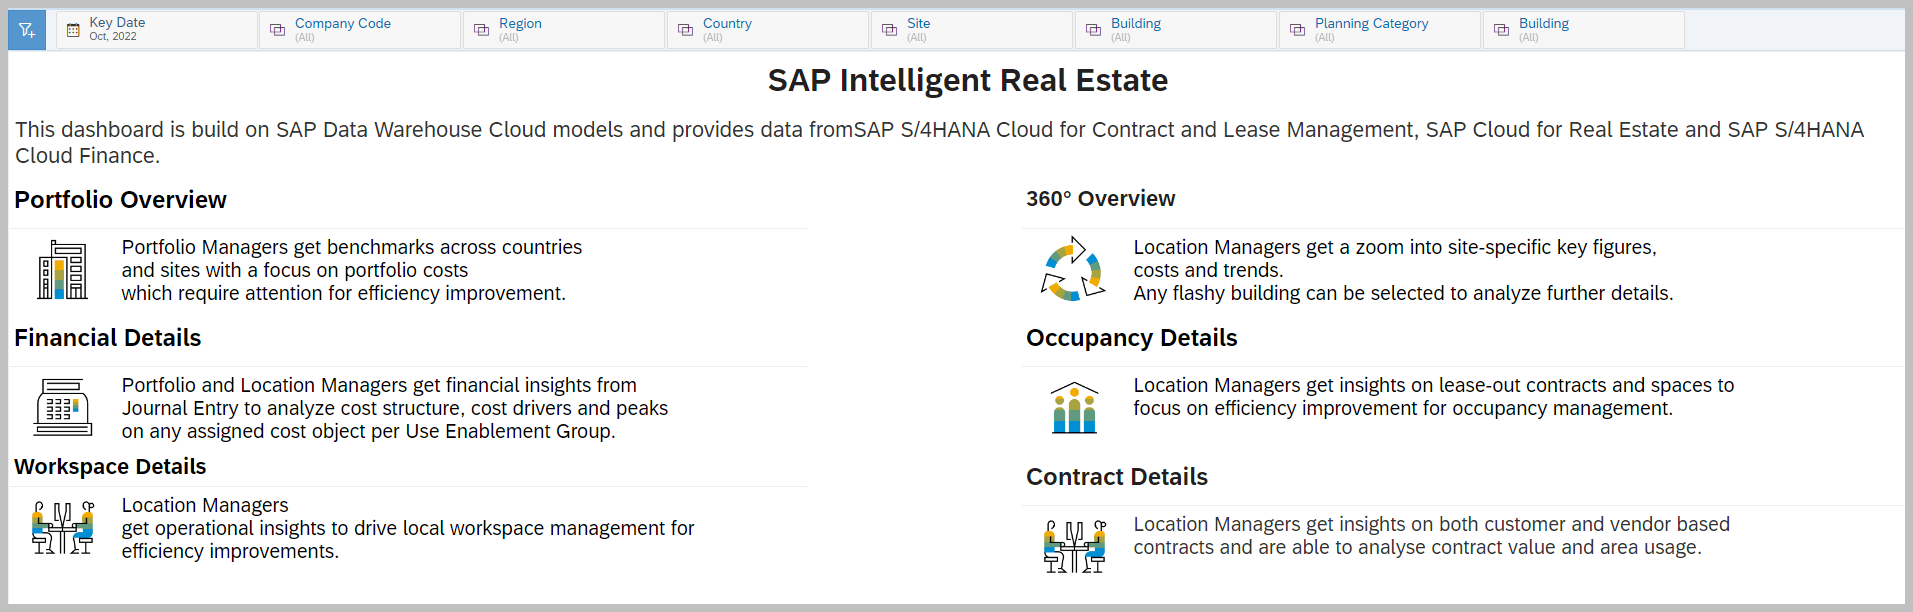Screen dimensions: 1913x612
Task: Click the Workspace Details desk icon
Action: pos(63,528)
